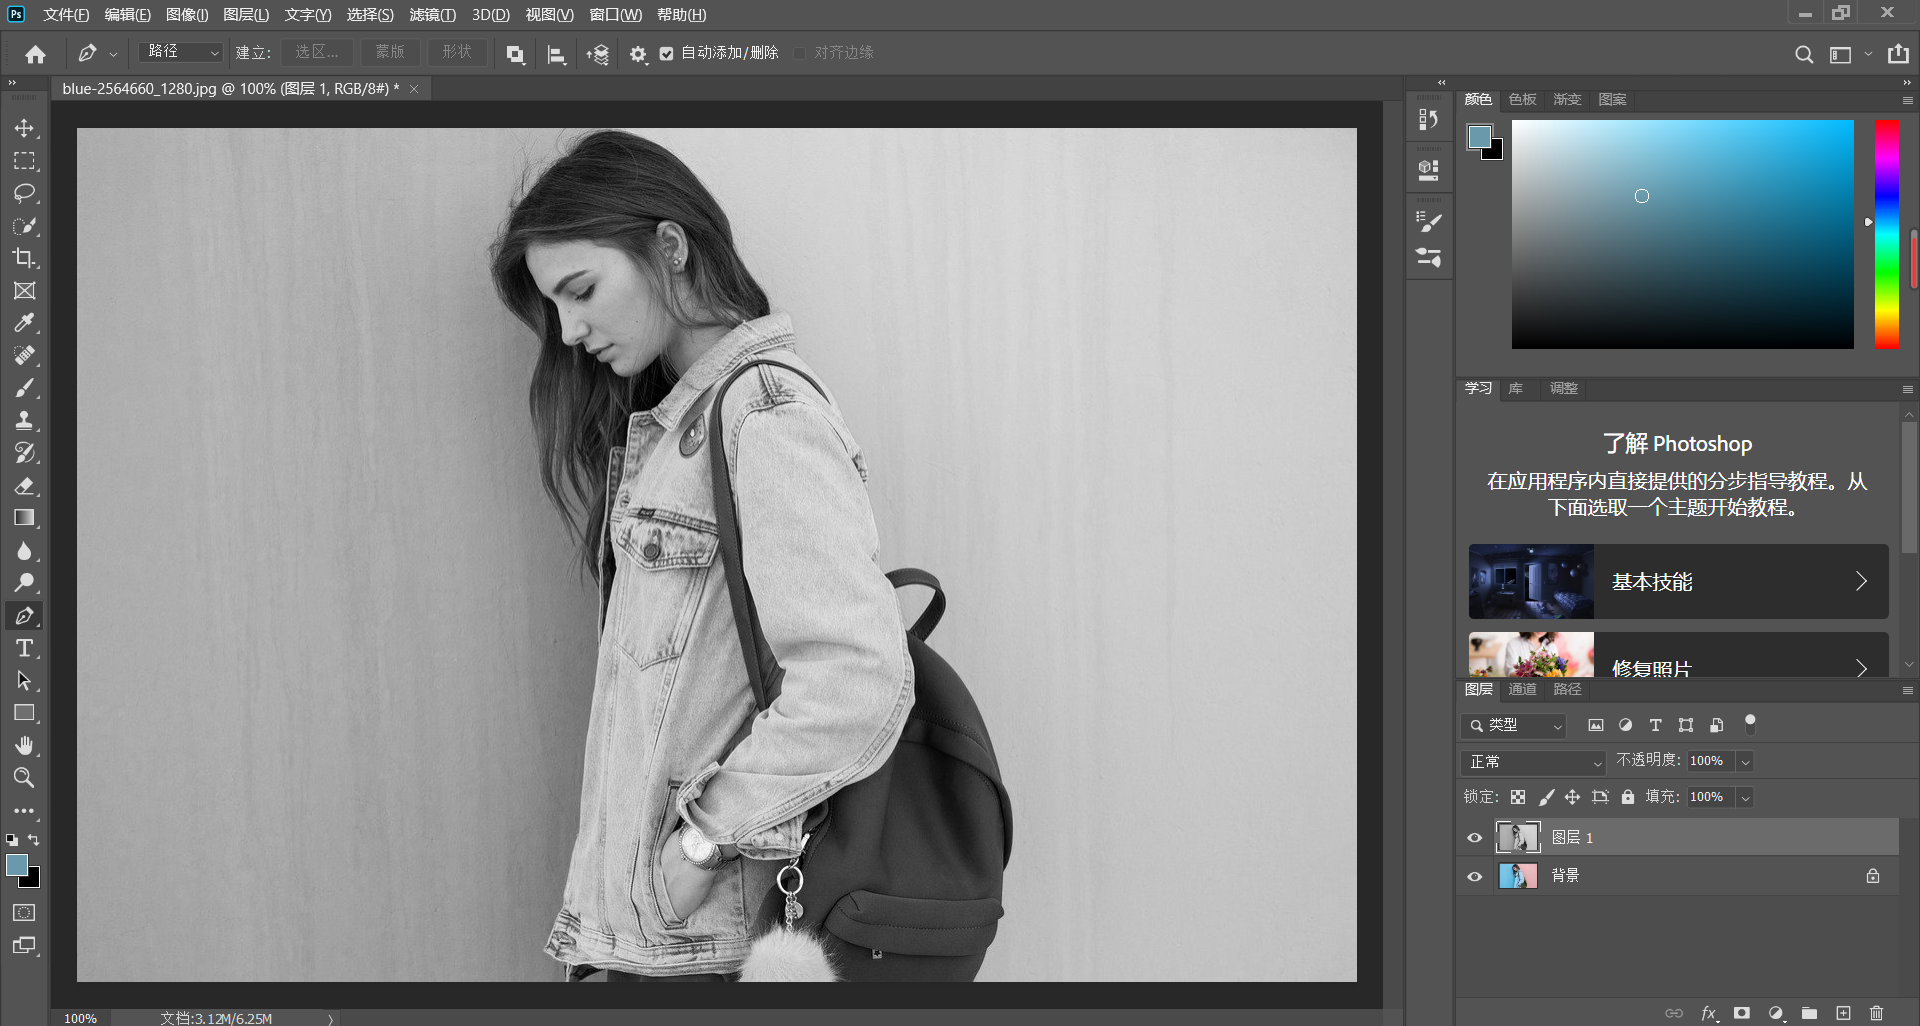The image size is (1920, 1026).
Task: Select the Zoom tool in toolbar
Action: pos(24,778)
